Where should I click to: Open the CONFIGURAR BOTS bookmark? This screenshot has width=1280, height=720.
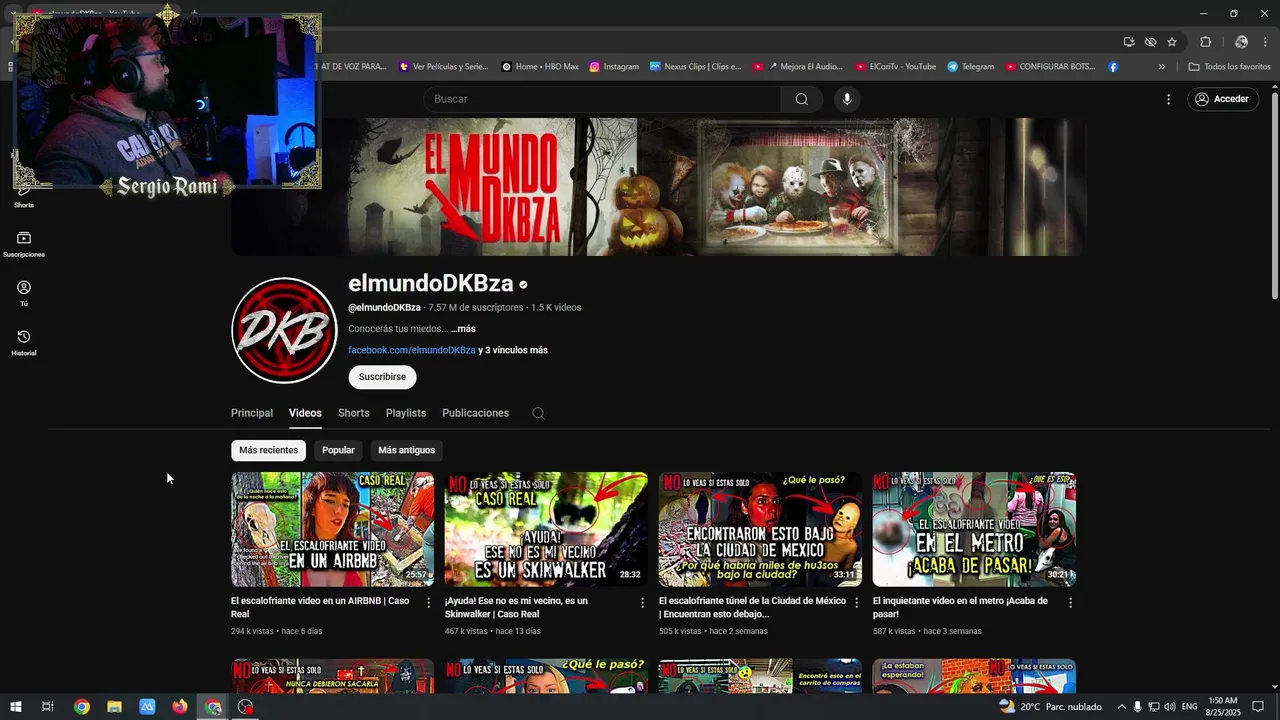(1050, 67)
